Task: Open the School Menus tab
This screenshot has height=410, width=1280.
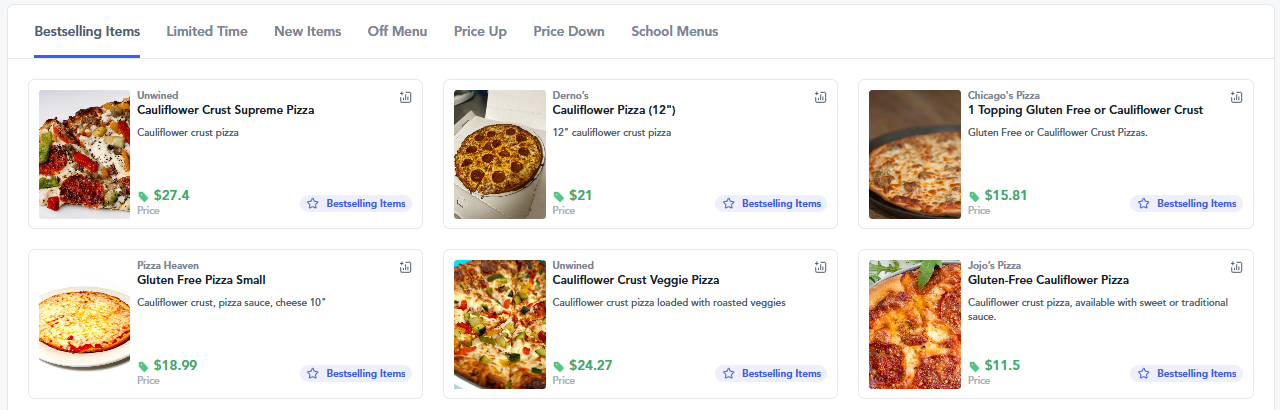Action: click(x=675, y=31)
